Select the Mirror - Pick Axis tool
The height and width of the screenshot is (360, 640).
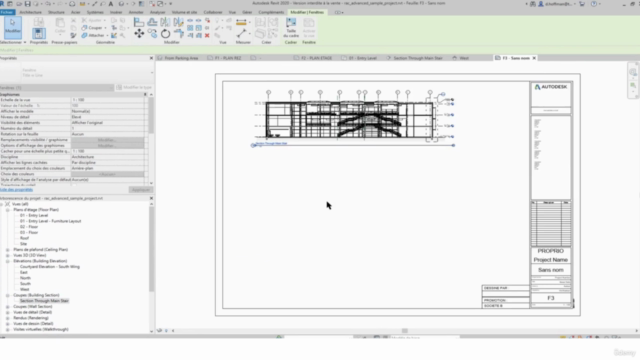click(x=165, y=22)
